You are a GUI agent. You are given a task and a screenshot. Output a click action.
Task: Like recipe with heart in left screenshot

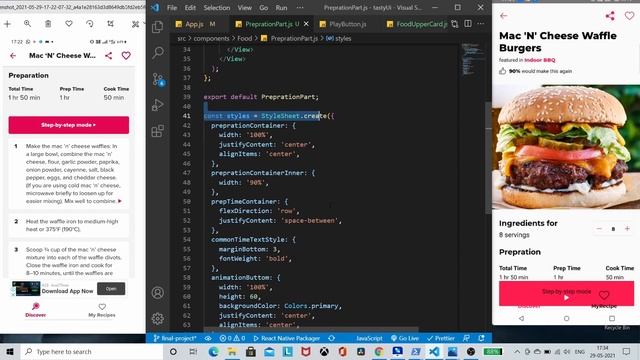126,56
